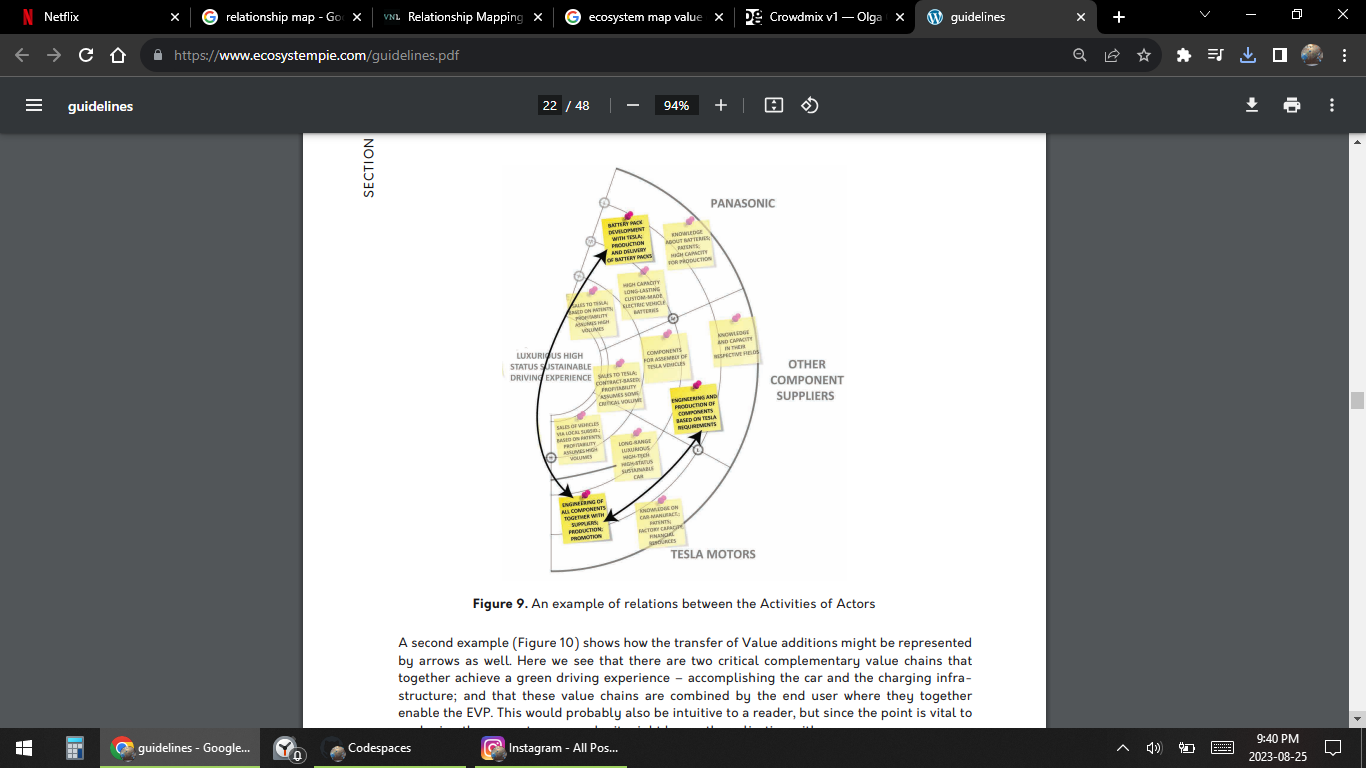Show hidden system tray icons
1366x768 pixels.
pyautogui.click(x=1122, y=748)
